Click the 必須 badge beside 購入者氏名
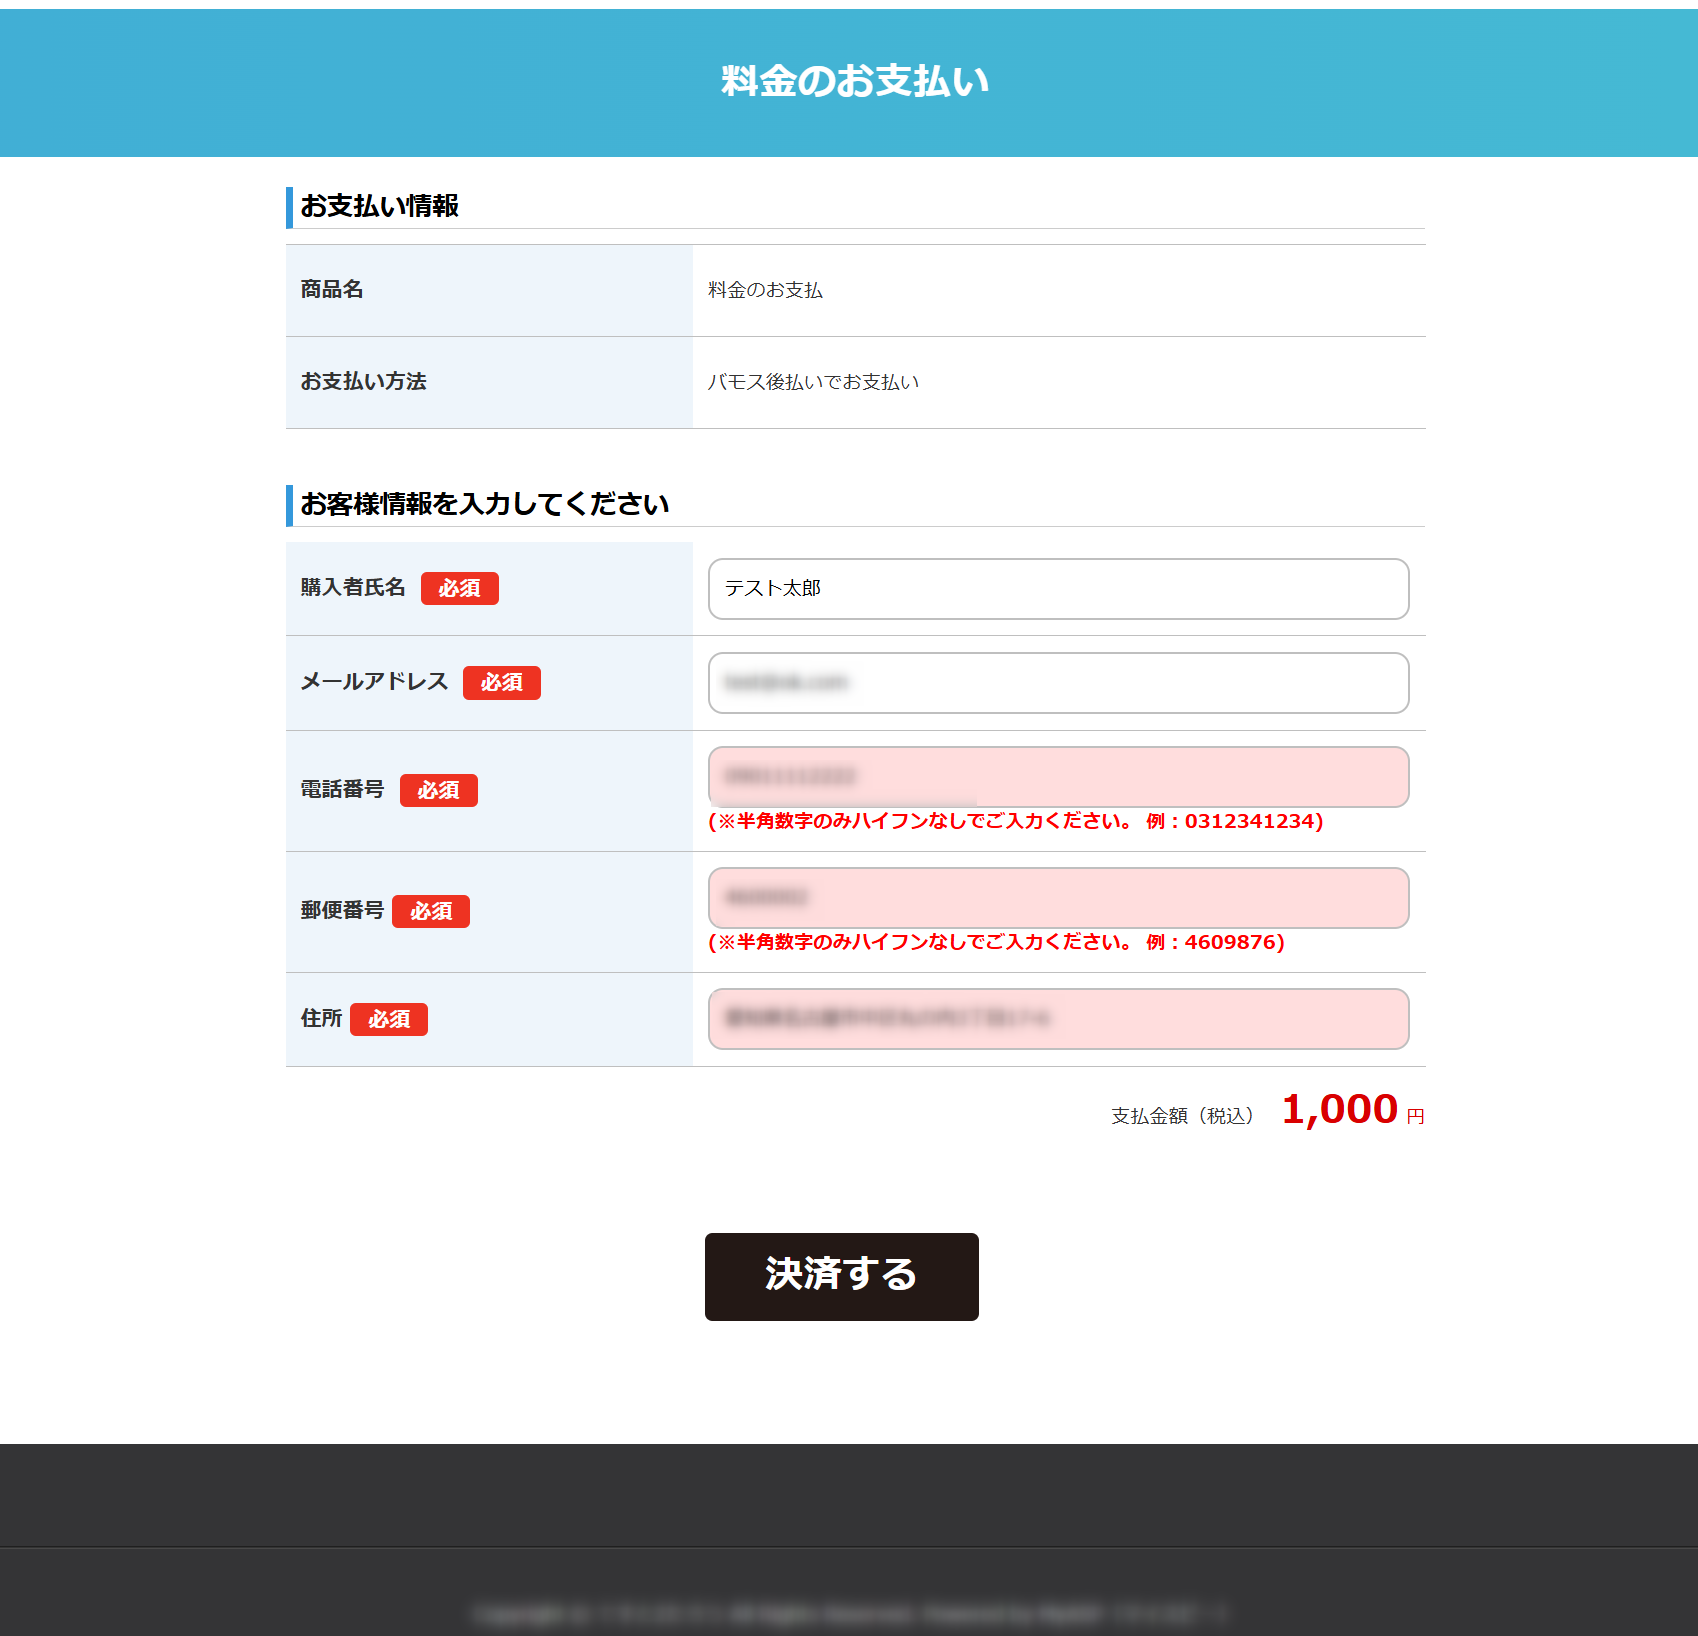The height and width of the screenshot is (1636, 1698). 459,588
